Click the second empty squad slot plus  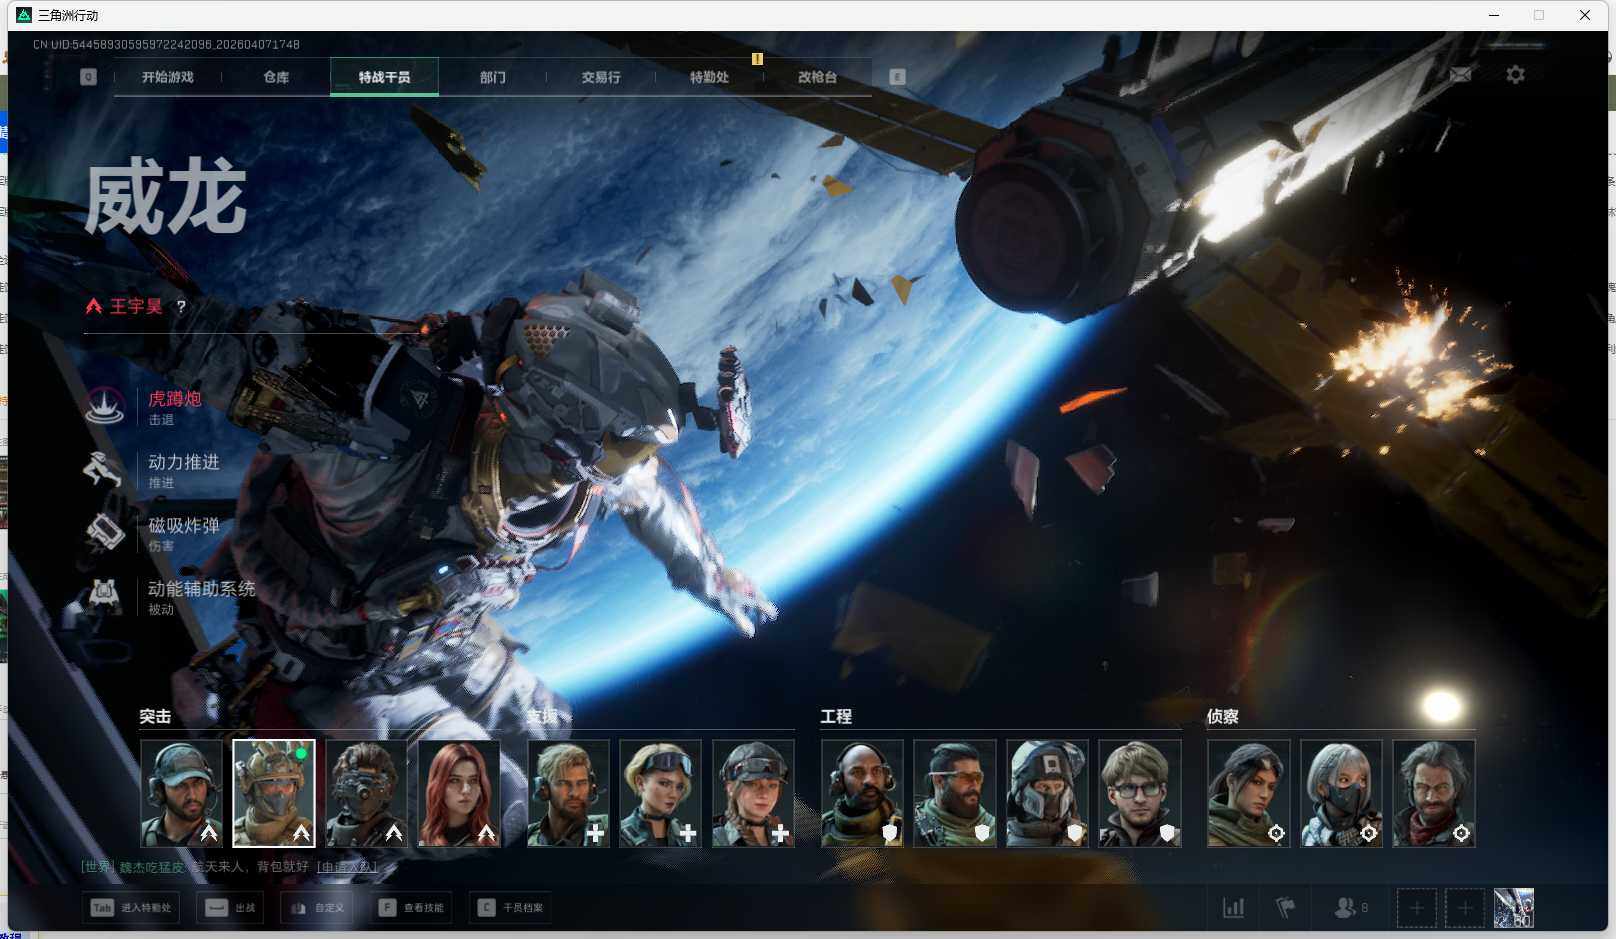tap(1465, 908)
